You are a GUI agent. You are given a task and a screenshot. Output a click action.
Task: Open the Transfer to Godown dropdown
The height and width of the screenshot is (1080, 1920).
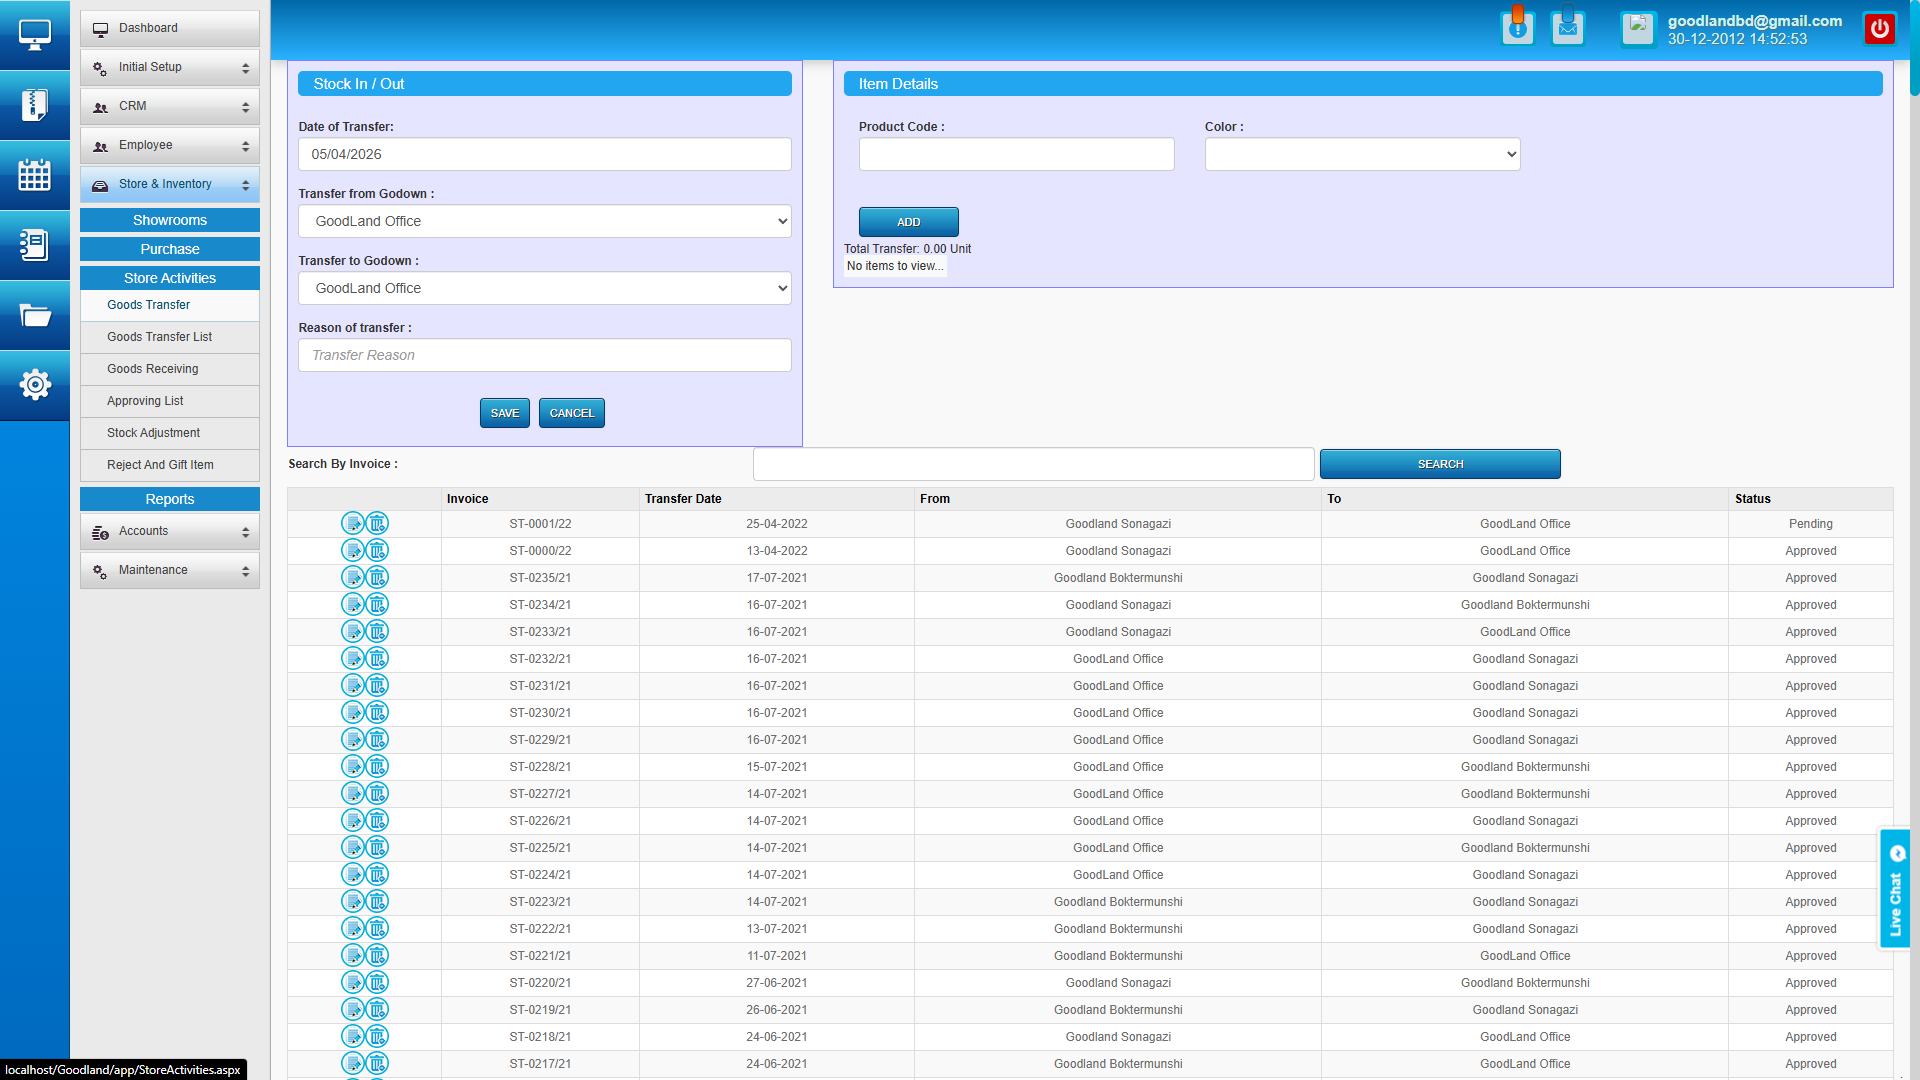point(544,288)
